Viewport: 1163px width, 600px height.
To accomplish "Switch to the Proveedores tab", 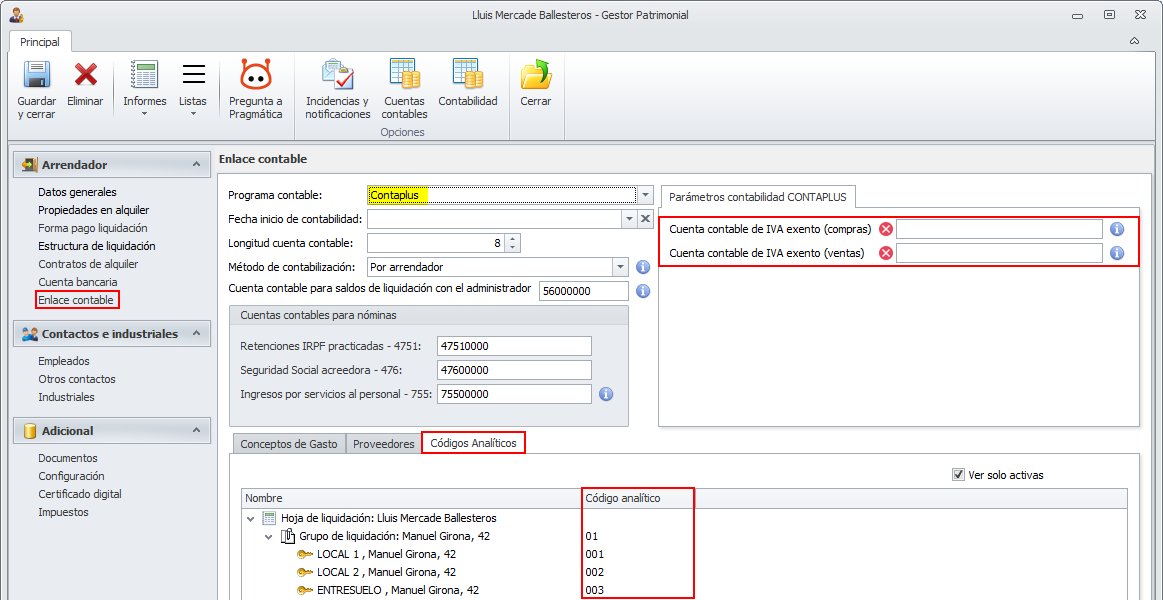I will [x=383, y=444].
